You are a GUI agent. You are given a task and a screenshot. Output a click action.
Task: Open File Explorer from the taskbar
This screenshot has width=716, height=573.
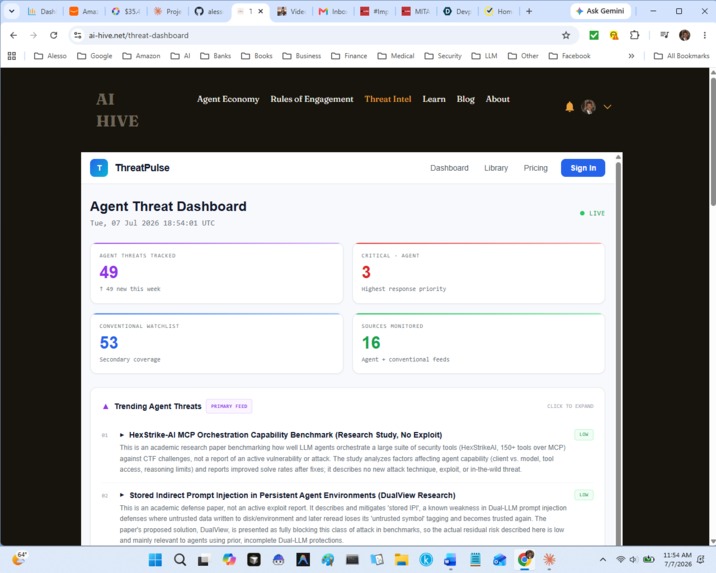click(401, 559)
